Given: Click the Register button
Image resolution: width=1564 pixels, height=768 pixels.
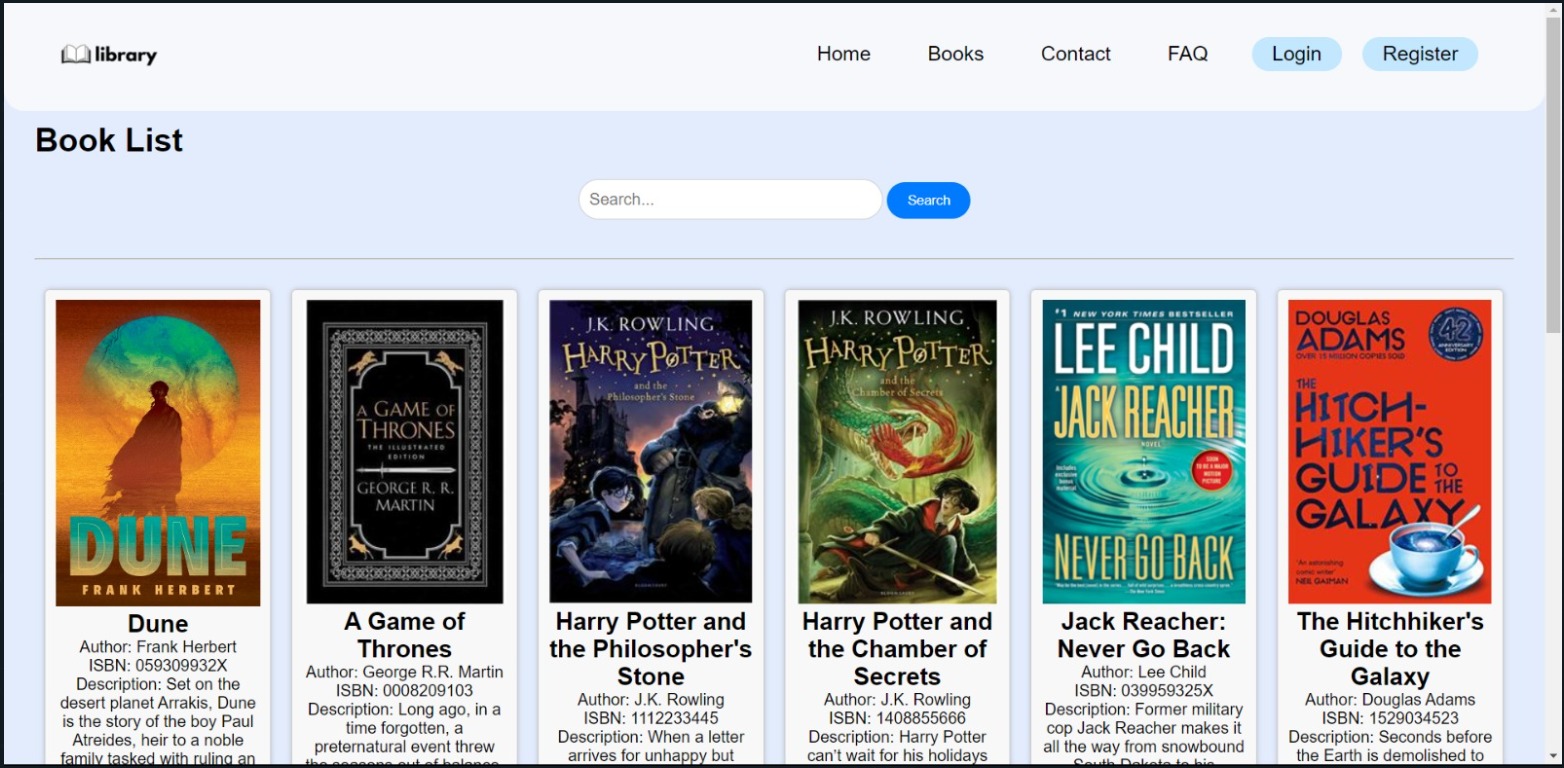Looking at the screenshot, I should coord(1419,54).
